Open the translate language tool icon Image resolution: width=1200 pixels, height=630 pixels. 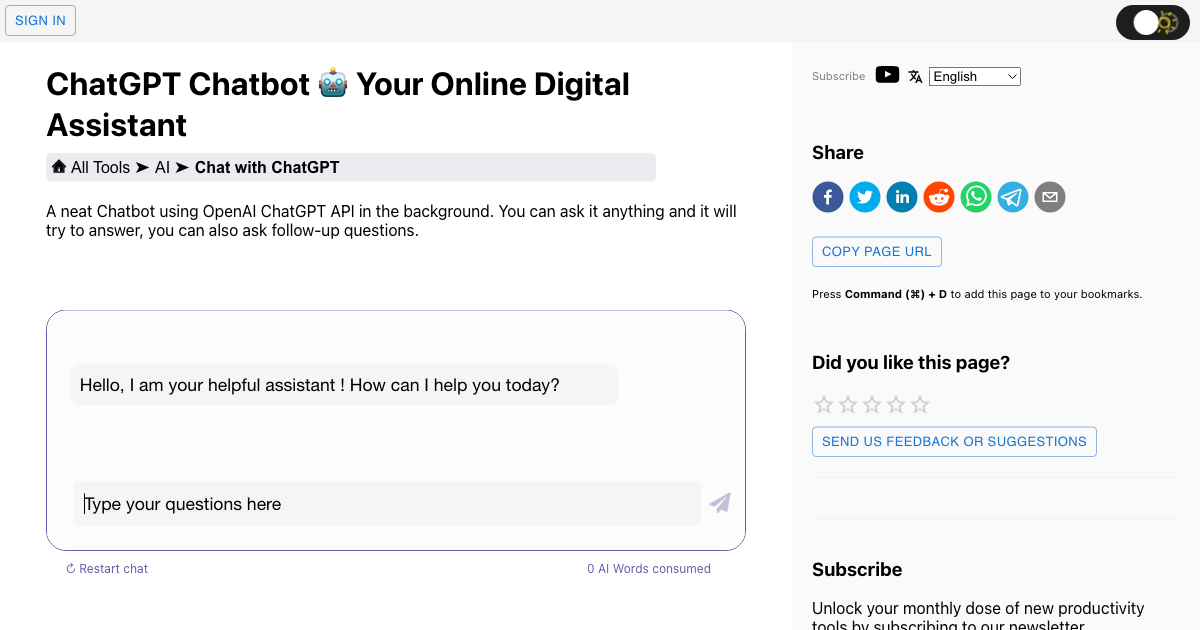point(915,75)
